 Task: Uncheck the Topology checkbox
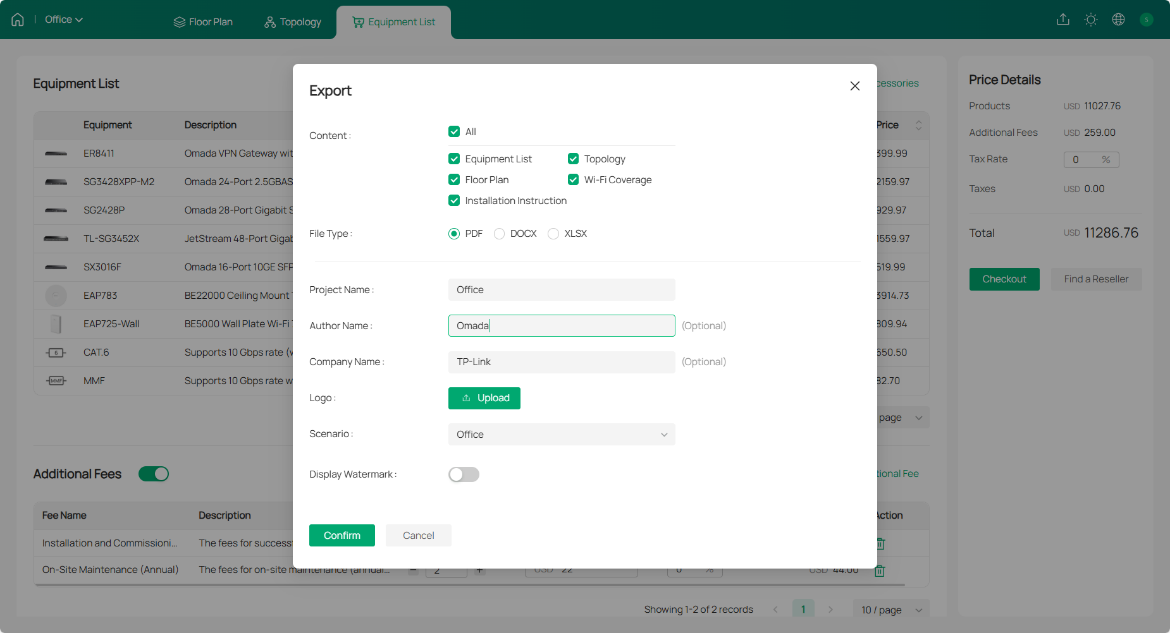point(574,159)
